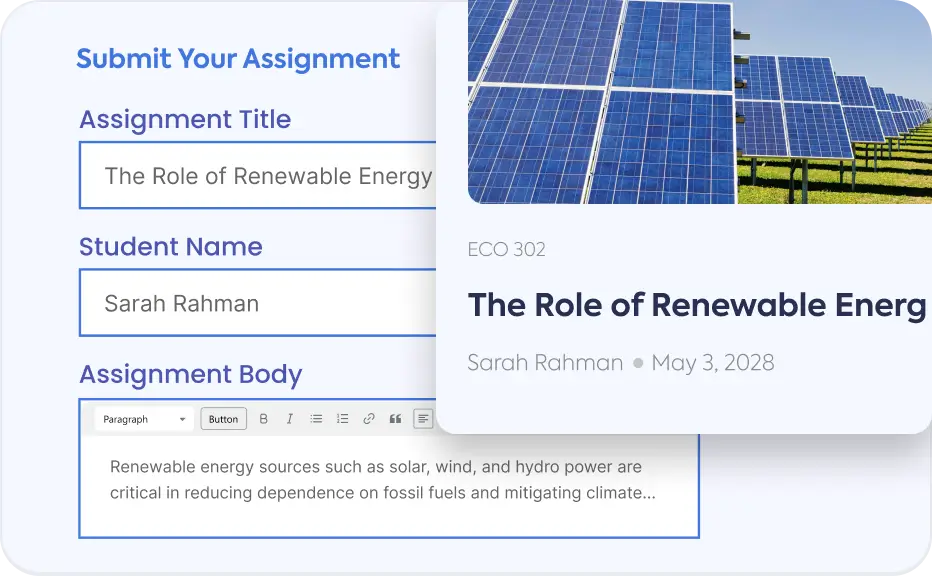Insert a bulleted list
The height and width of the screenshot is (576, 932).
point(316,419)
